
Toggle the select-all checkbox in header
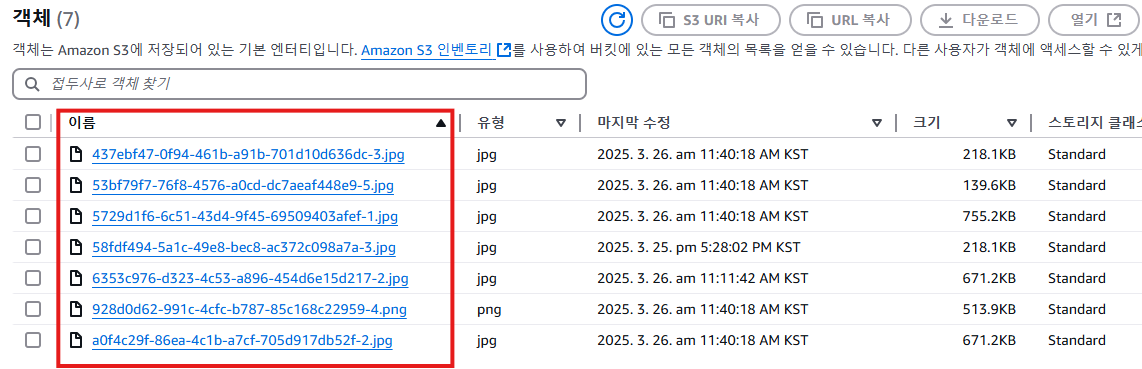point(33,122)
